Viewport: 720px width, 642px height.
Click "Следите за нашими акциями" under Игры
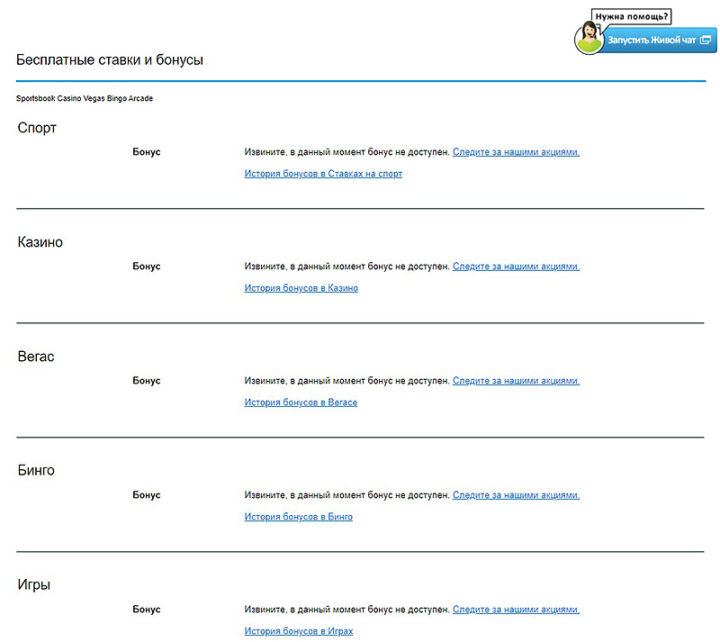(515, 610)
